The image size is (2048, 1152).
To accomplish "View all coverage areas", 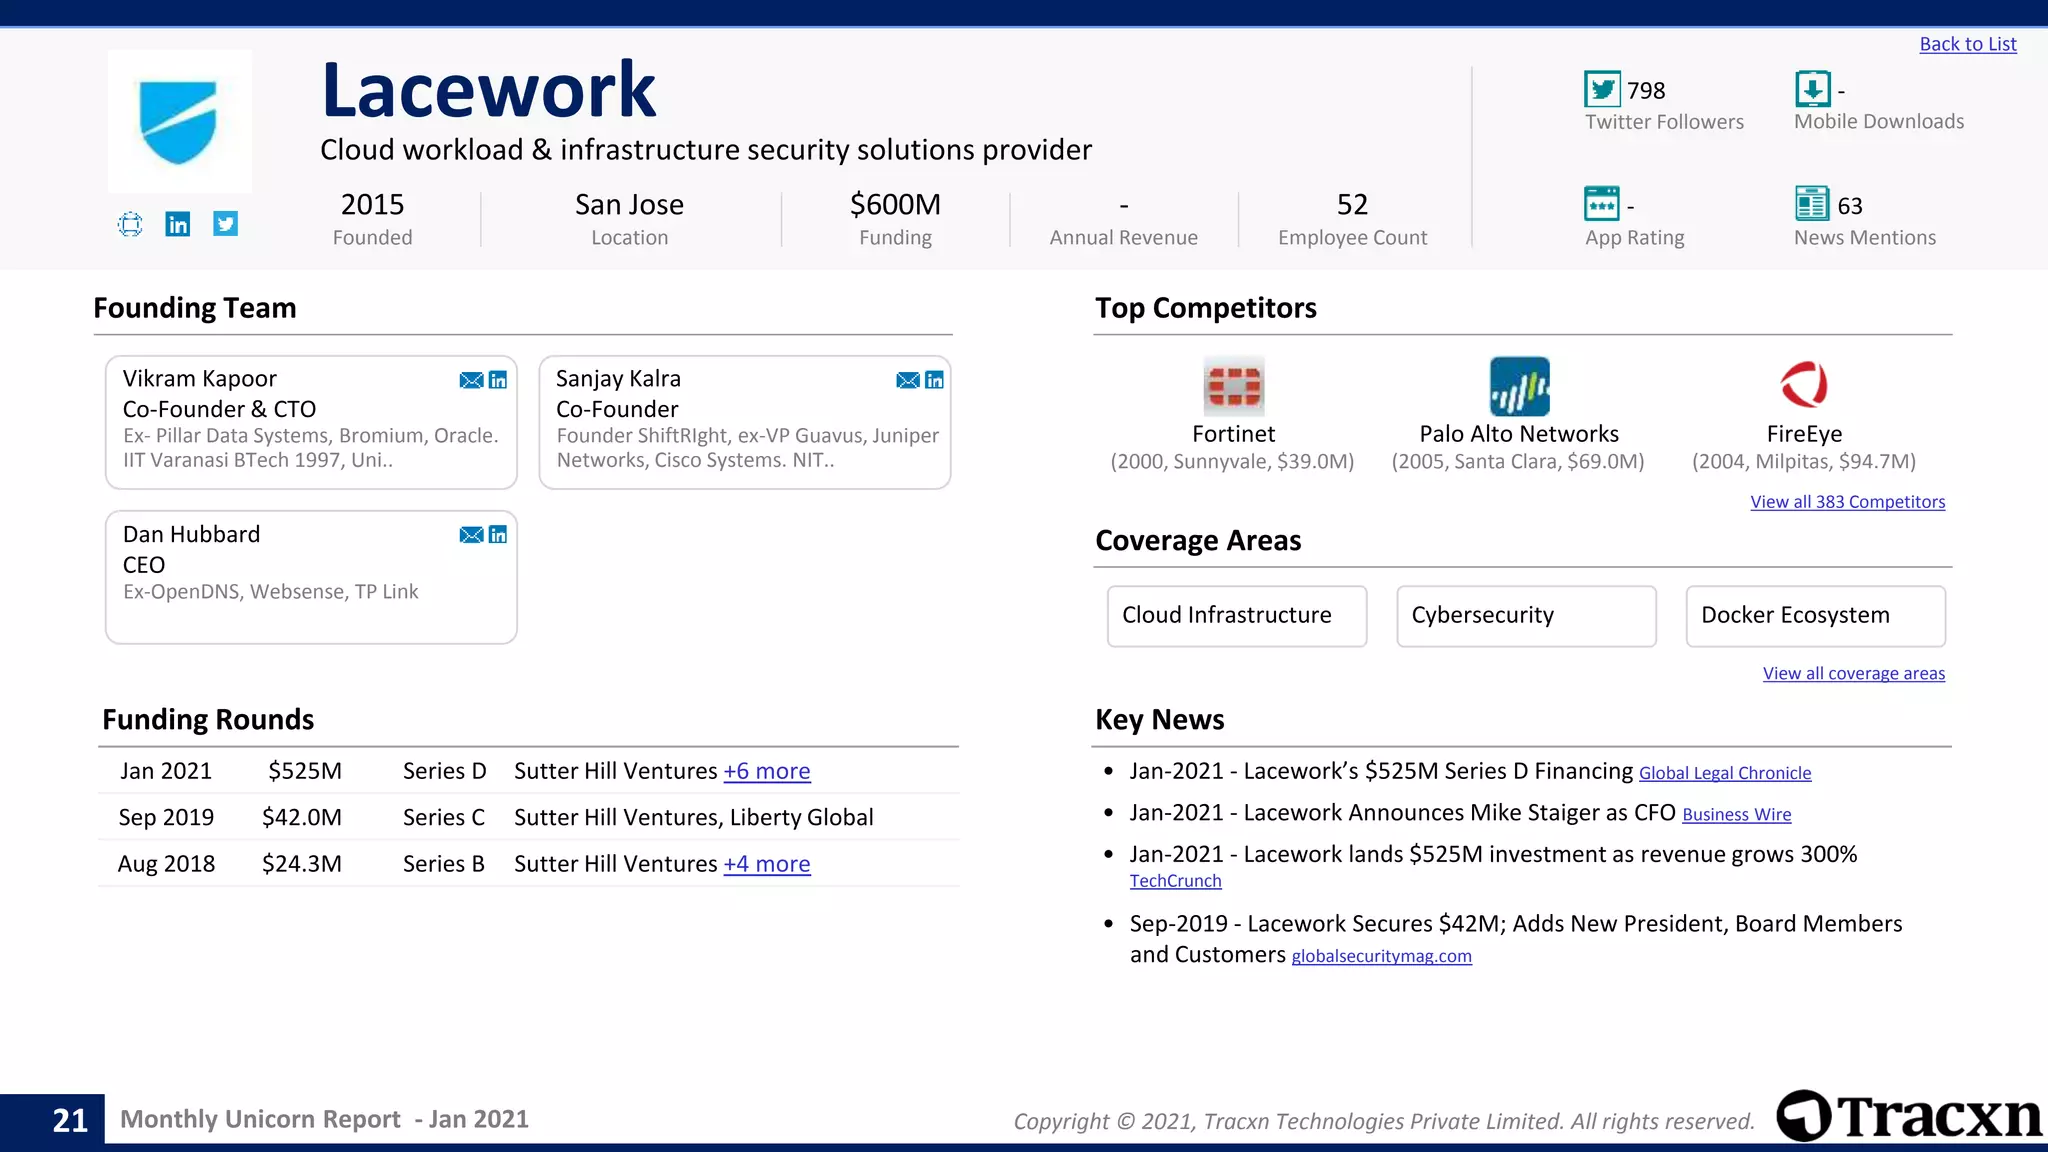I will (x=1854, y=674).
